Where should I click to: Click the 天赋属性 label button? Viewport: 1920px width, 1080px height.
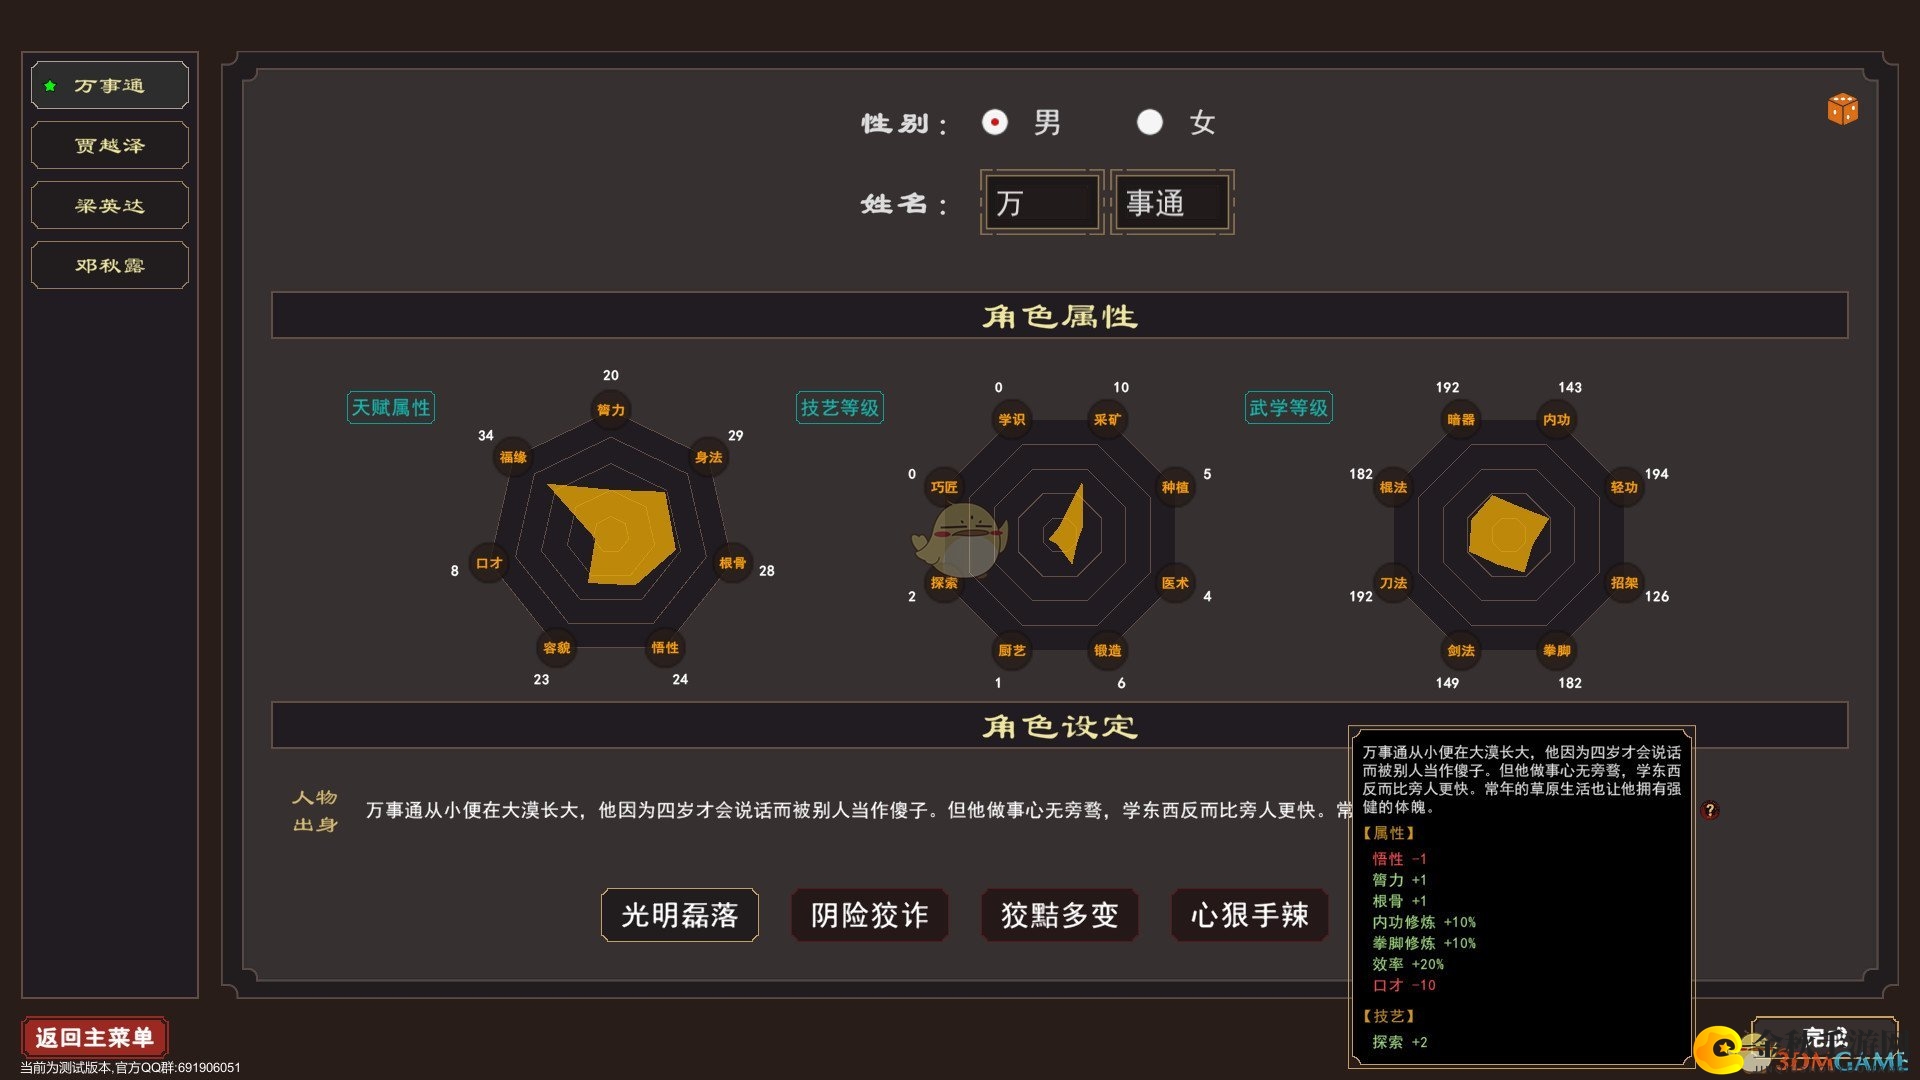pyautogui.click(x=391, y=408)
